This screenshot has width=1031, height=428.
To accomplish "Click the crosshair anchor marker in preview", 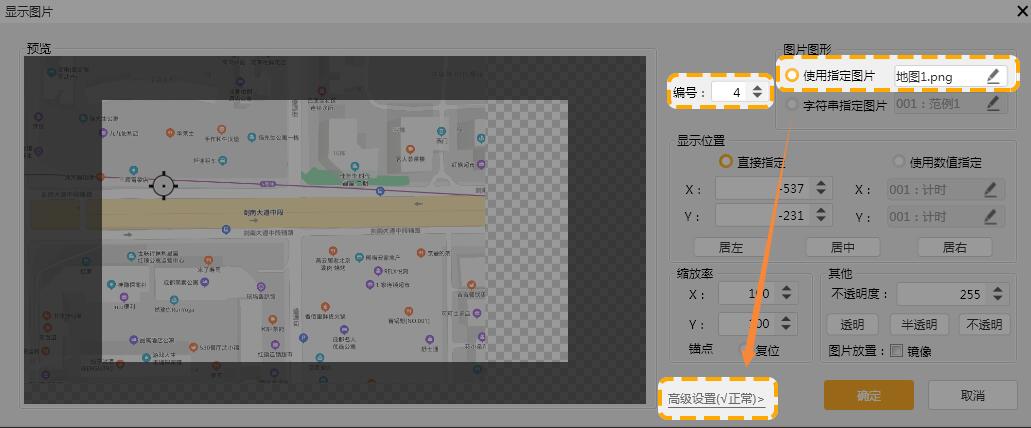I will click(163, 185).
